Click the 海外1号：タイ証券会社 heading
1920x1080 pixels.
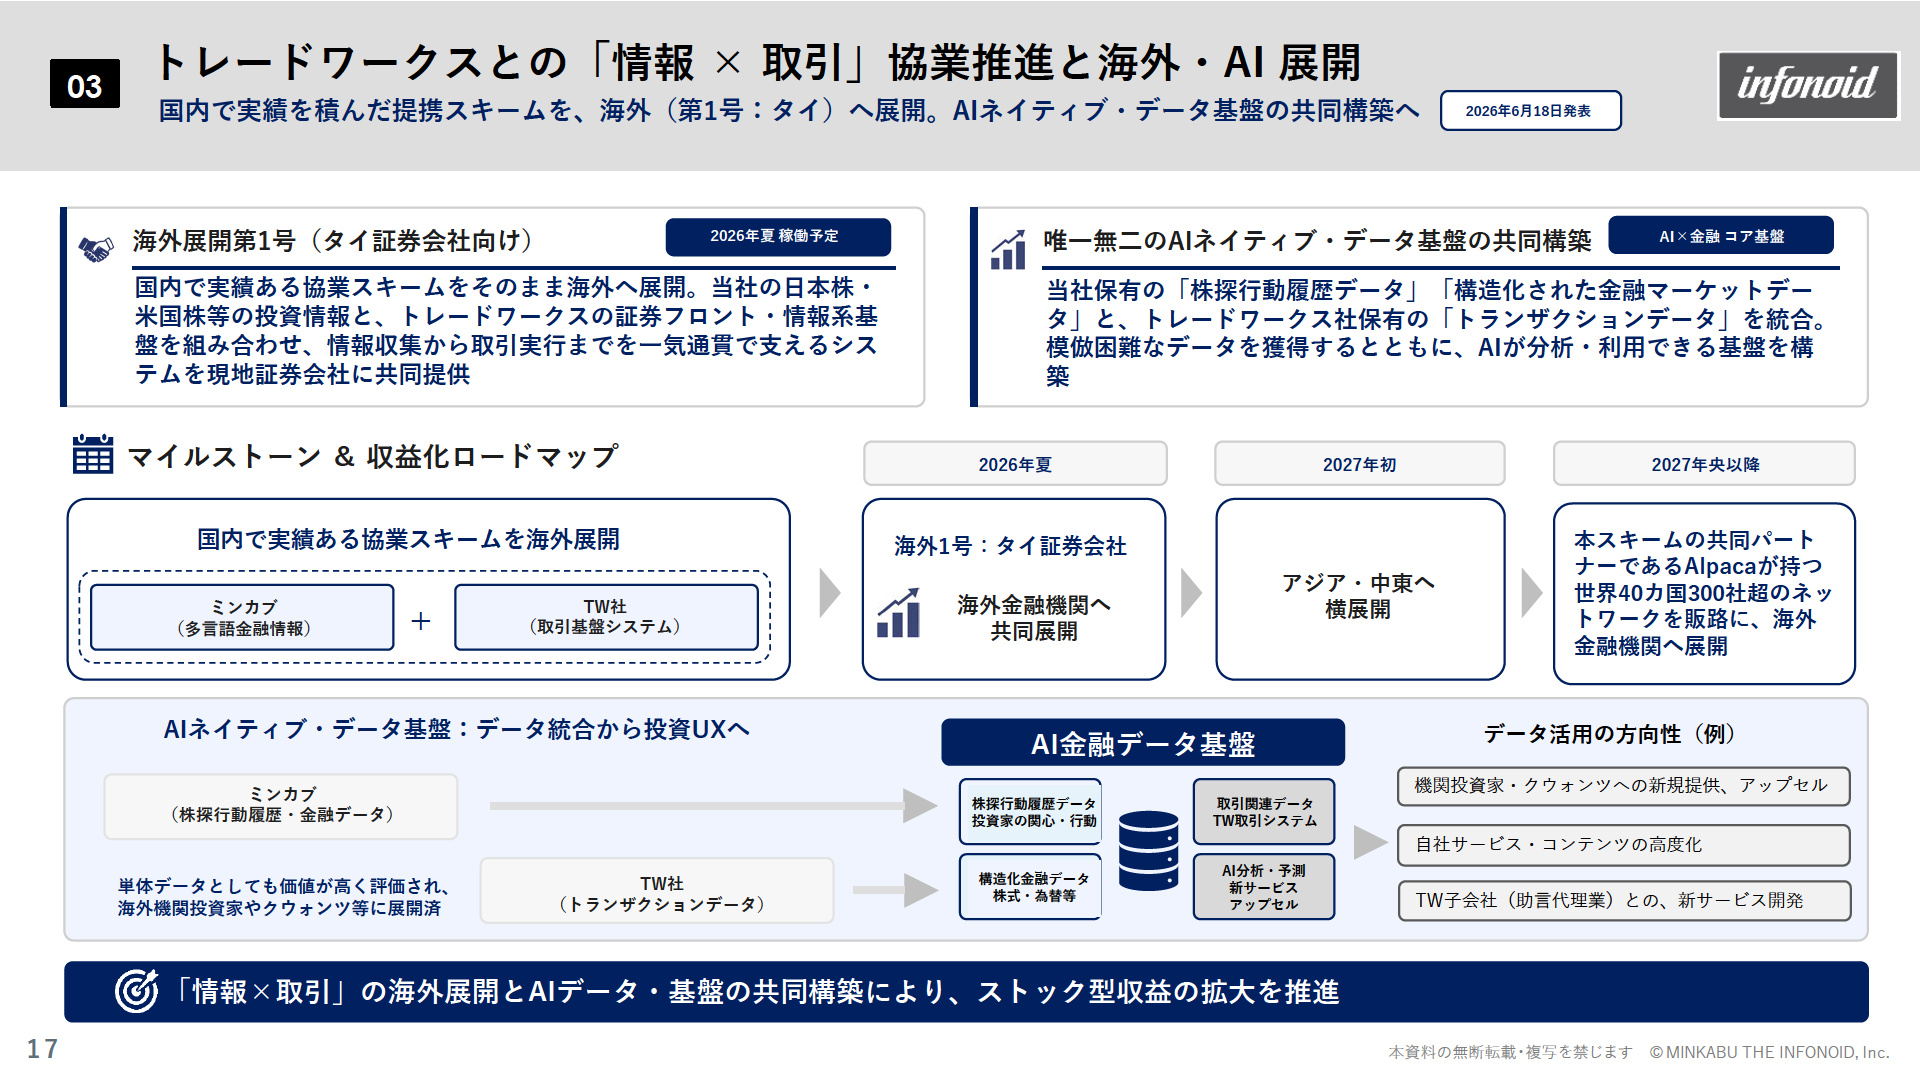(1010, 546)
